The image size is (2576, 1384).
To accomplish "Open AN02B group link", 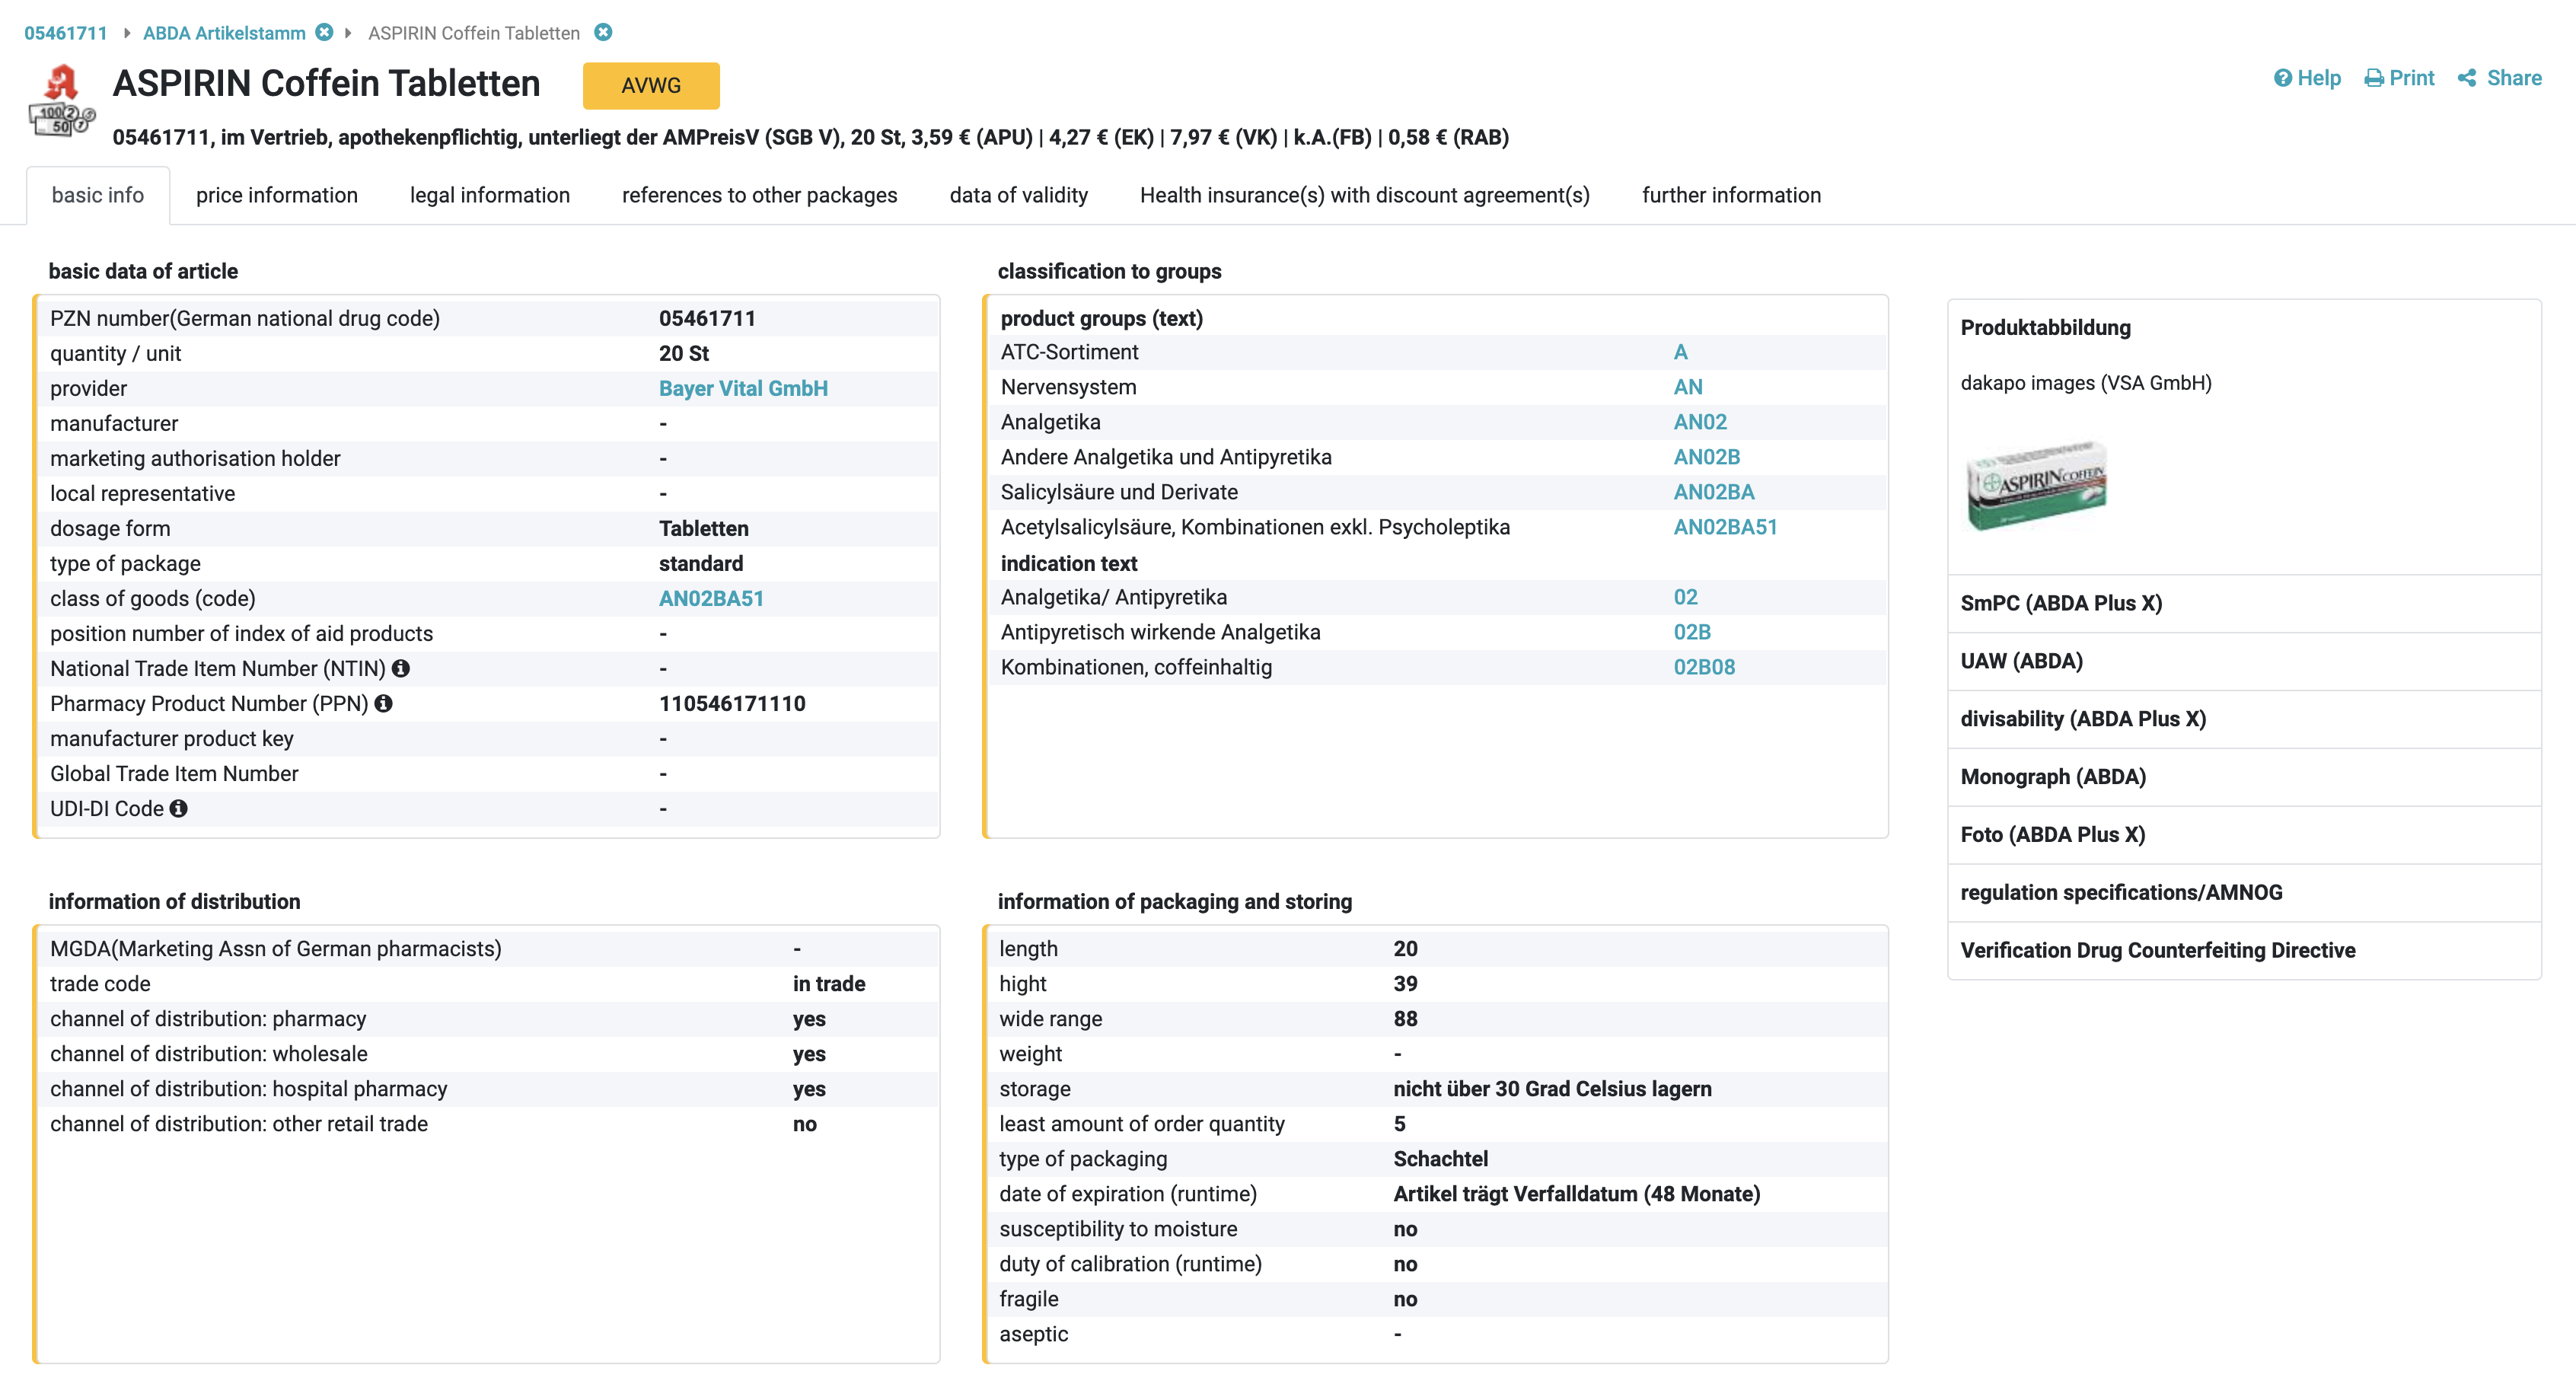I will coord(1707,457).
